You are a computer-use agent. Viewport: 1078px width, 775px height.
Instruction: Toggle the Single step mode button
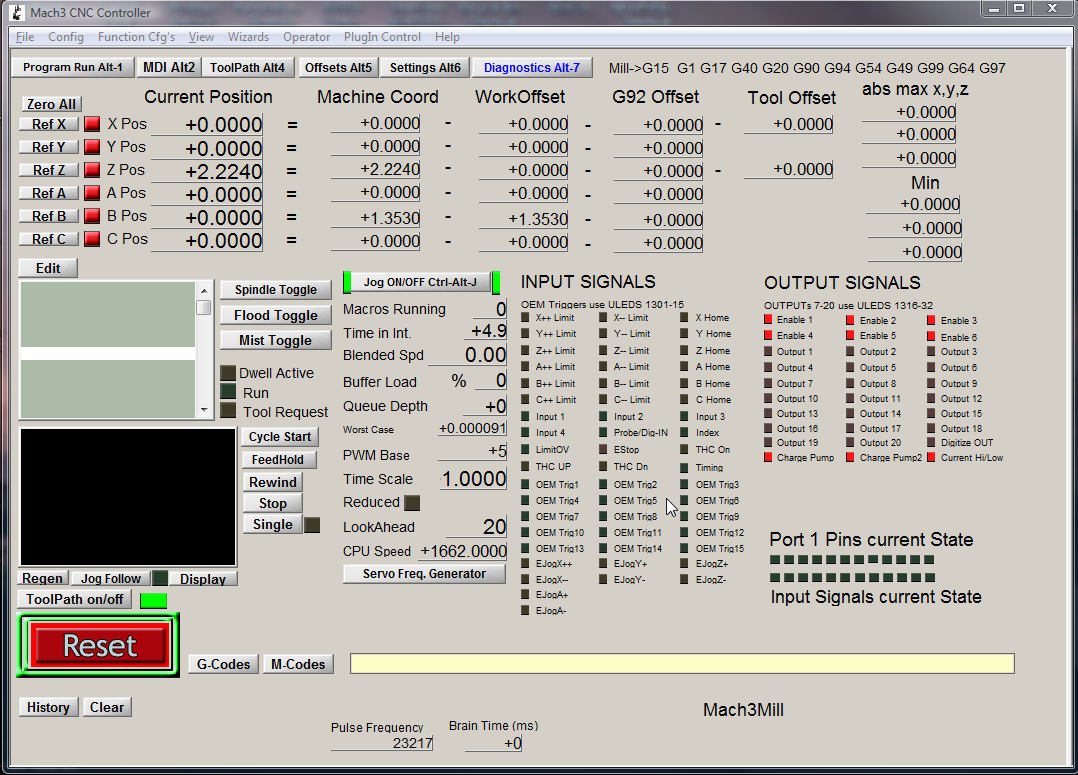272,524
